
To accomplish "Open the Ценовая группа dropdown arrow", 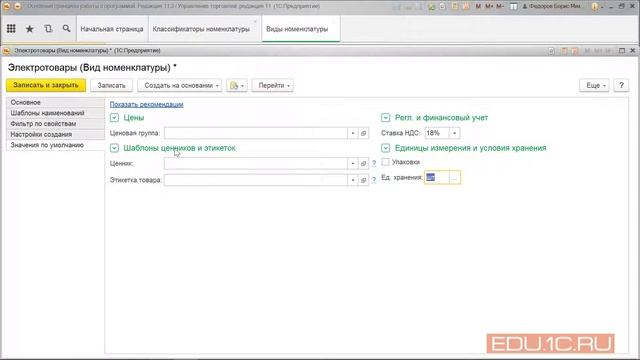I will 353,133.
